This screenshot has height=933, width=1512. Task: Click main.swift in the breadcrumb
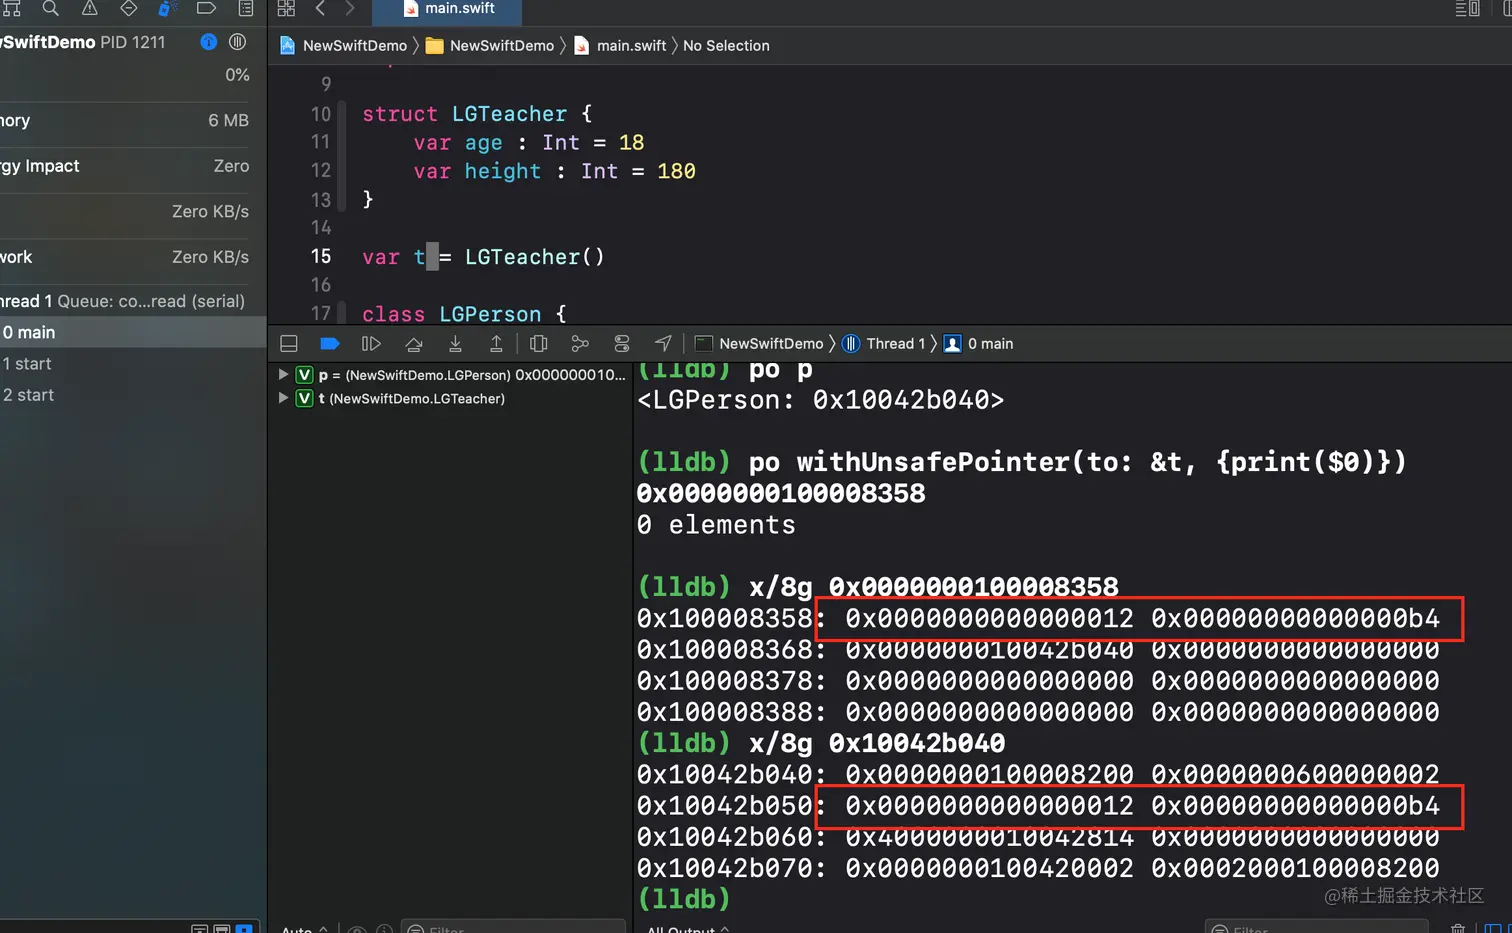point(620,46)
